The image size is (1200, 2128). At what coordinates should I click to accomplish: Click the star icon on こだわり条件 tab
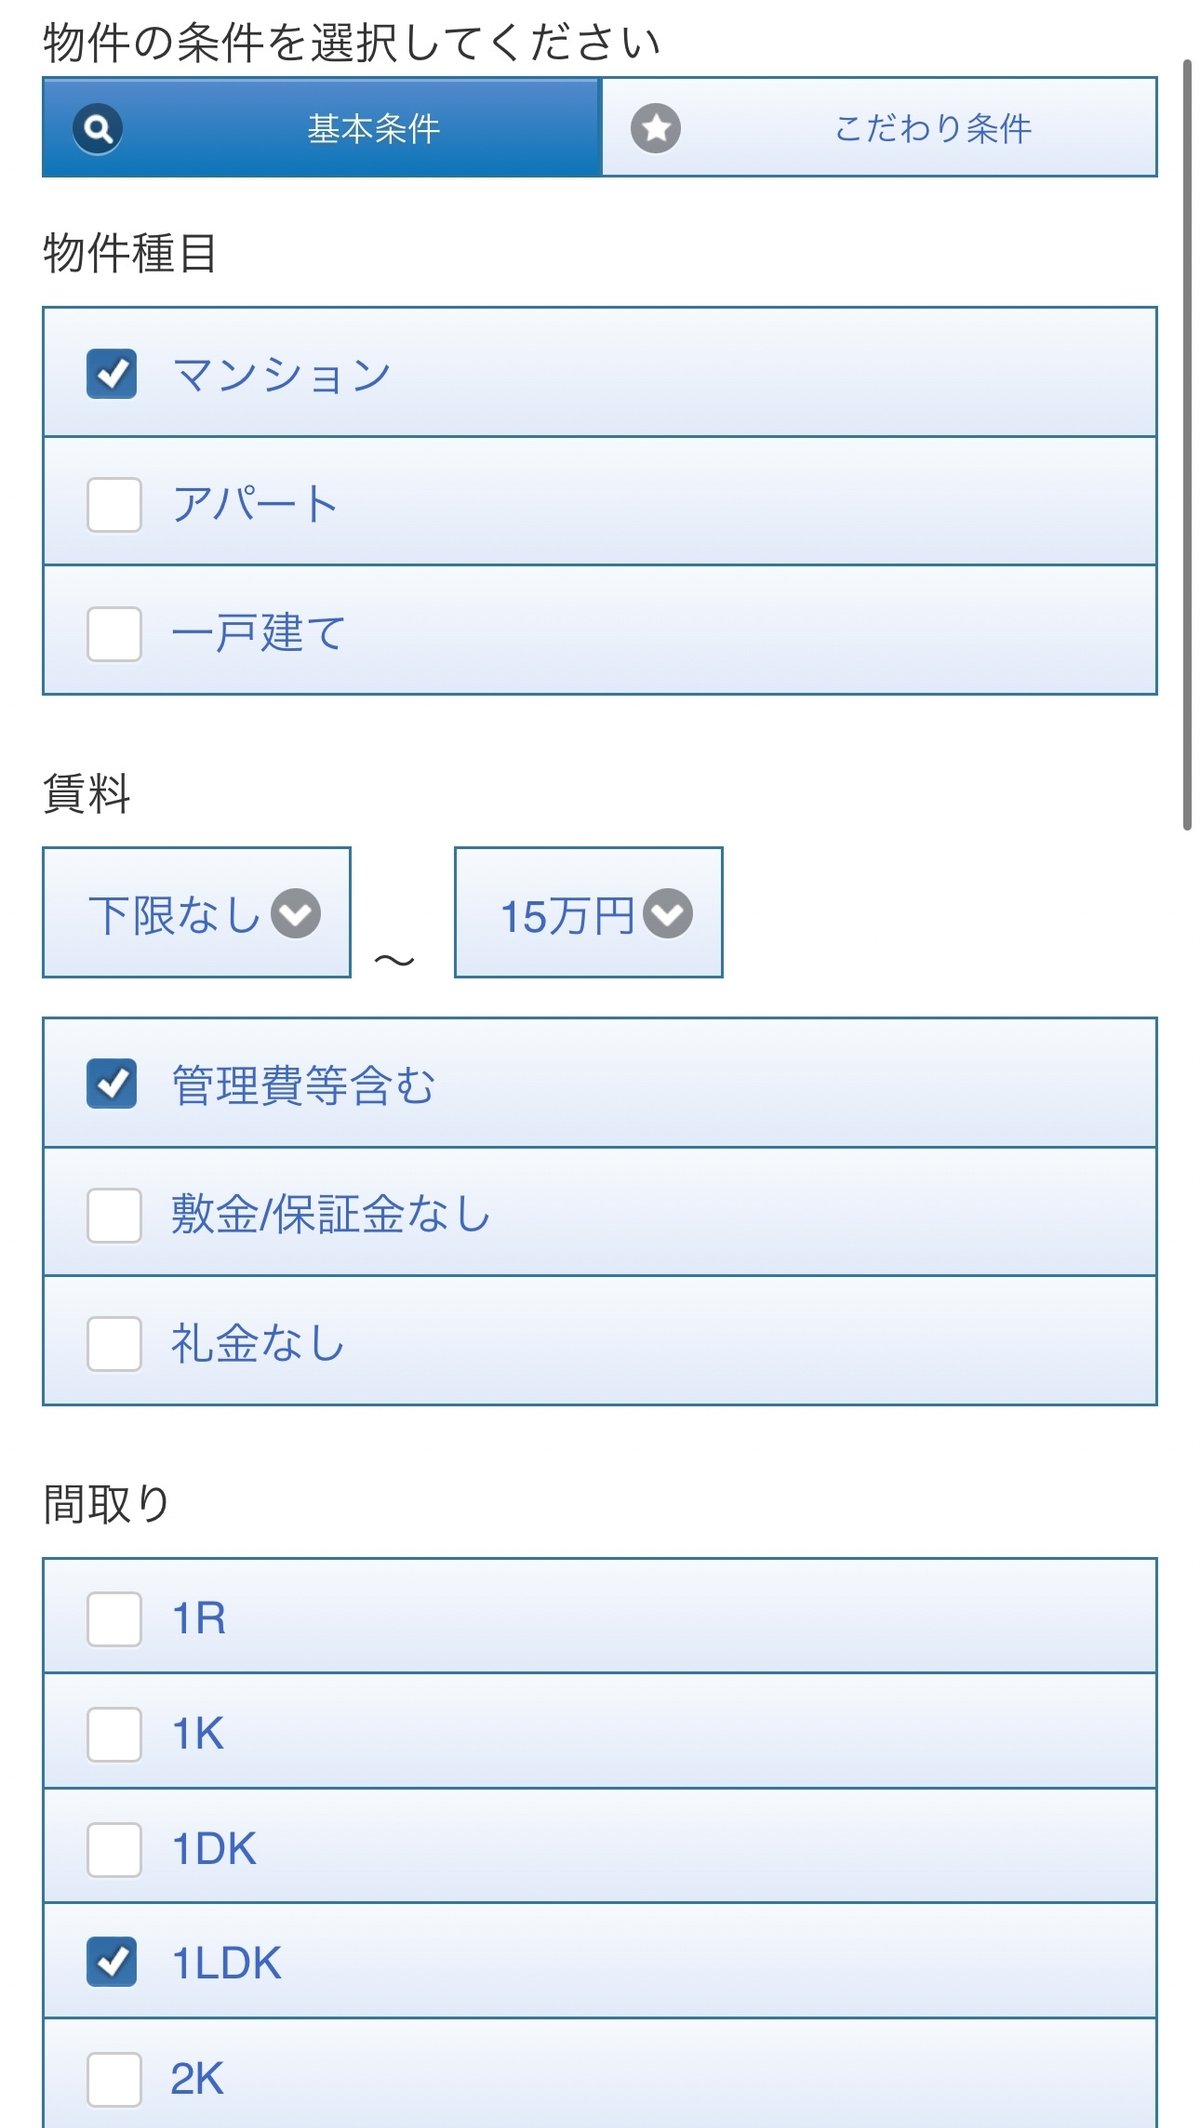(x=655, y=128)
